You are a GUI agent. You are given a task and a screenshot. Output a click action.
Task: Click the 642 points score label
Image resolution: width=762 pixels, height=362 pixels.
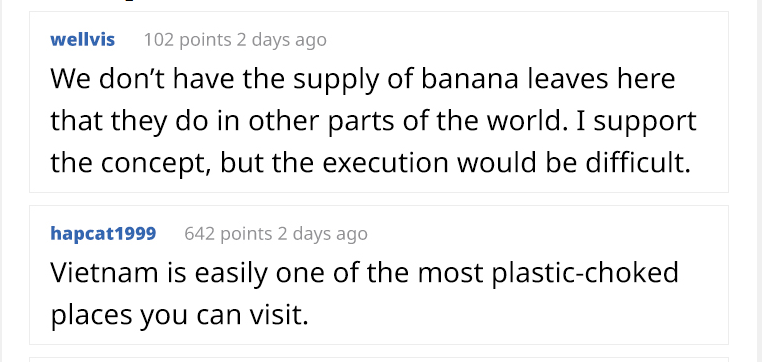[x=228, y=234]
